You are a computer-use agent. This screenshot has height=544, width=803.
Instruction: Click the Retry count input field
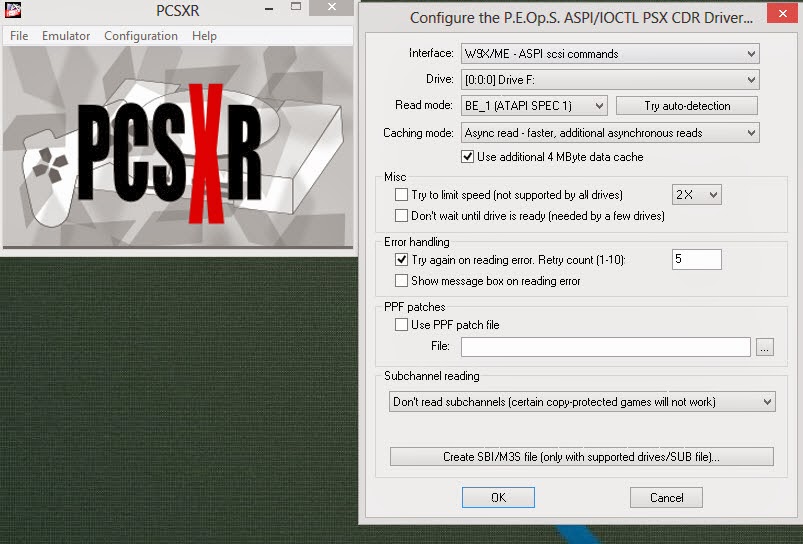click(696, 259)
